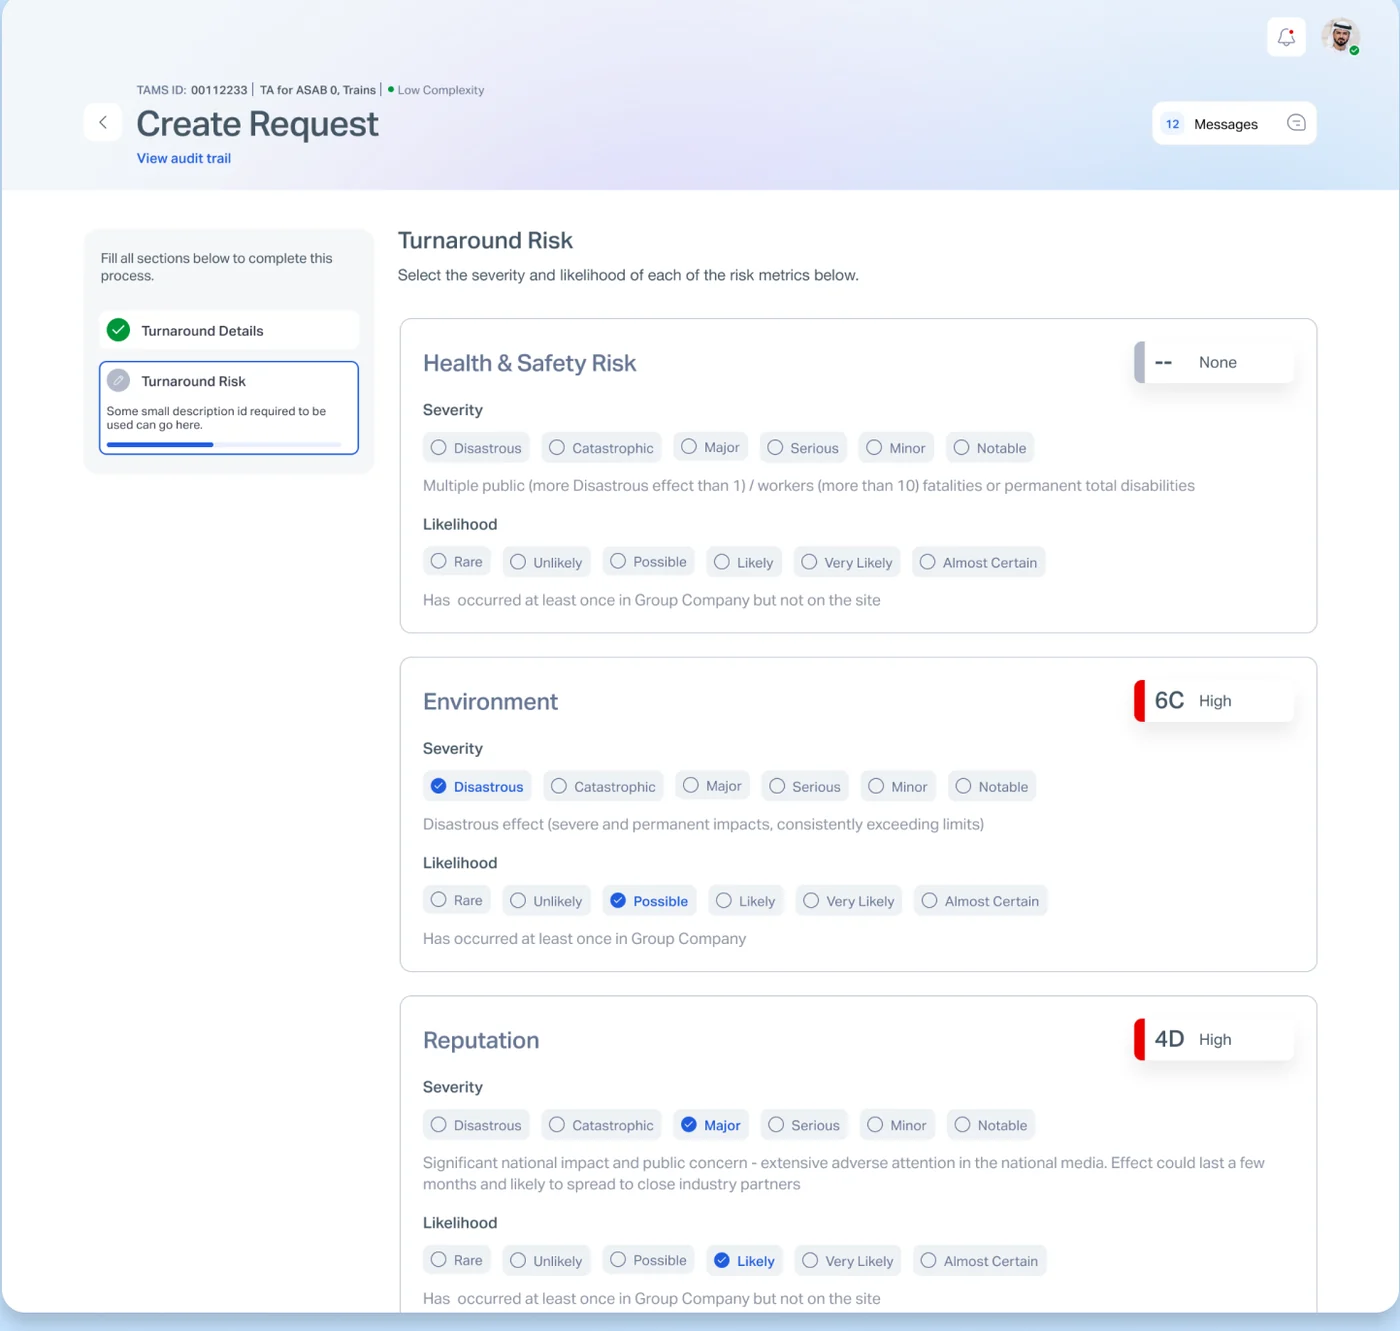Click the selected Disastrous option in Environment
Image resolution: width=1400 pixels, height=1331 pixels.
(477, 786)
